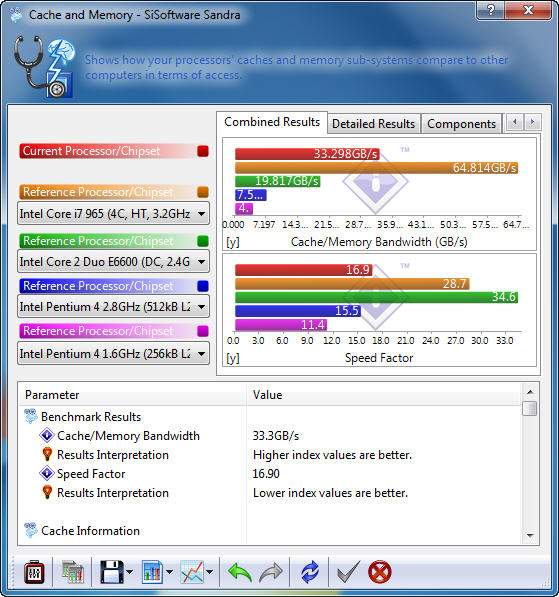The height and width of the screenshot is (597, 559).
Task: Click the bandwidth chart [y] axis toggle
Action: coord(233,242)
